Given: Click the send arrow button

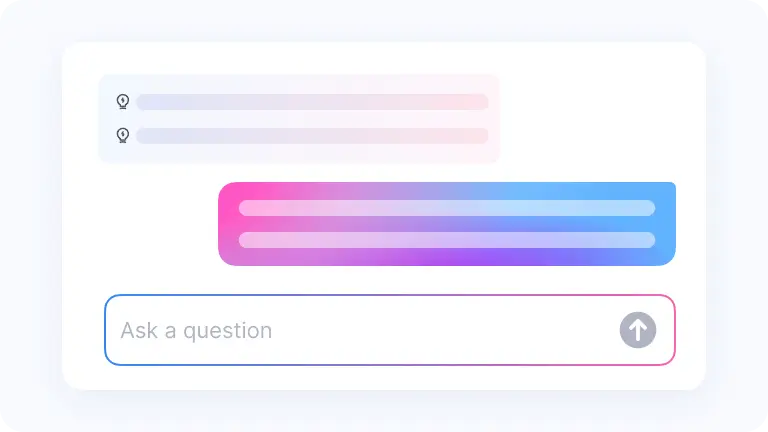Looking at the screenshot, I should coord(638,330).
